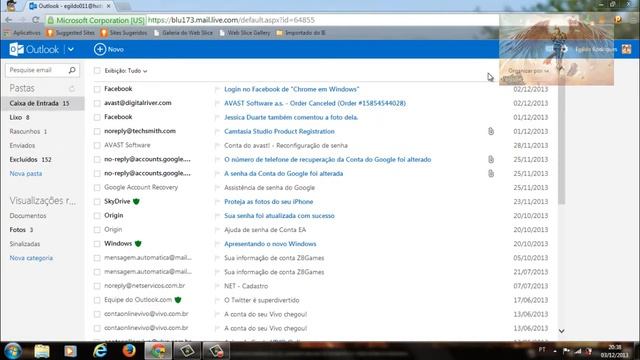
Task: Toggle the select-all messages checkbox
Action: [97, 71]
